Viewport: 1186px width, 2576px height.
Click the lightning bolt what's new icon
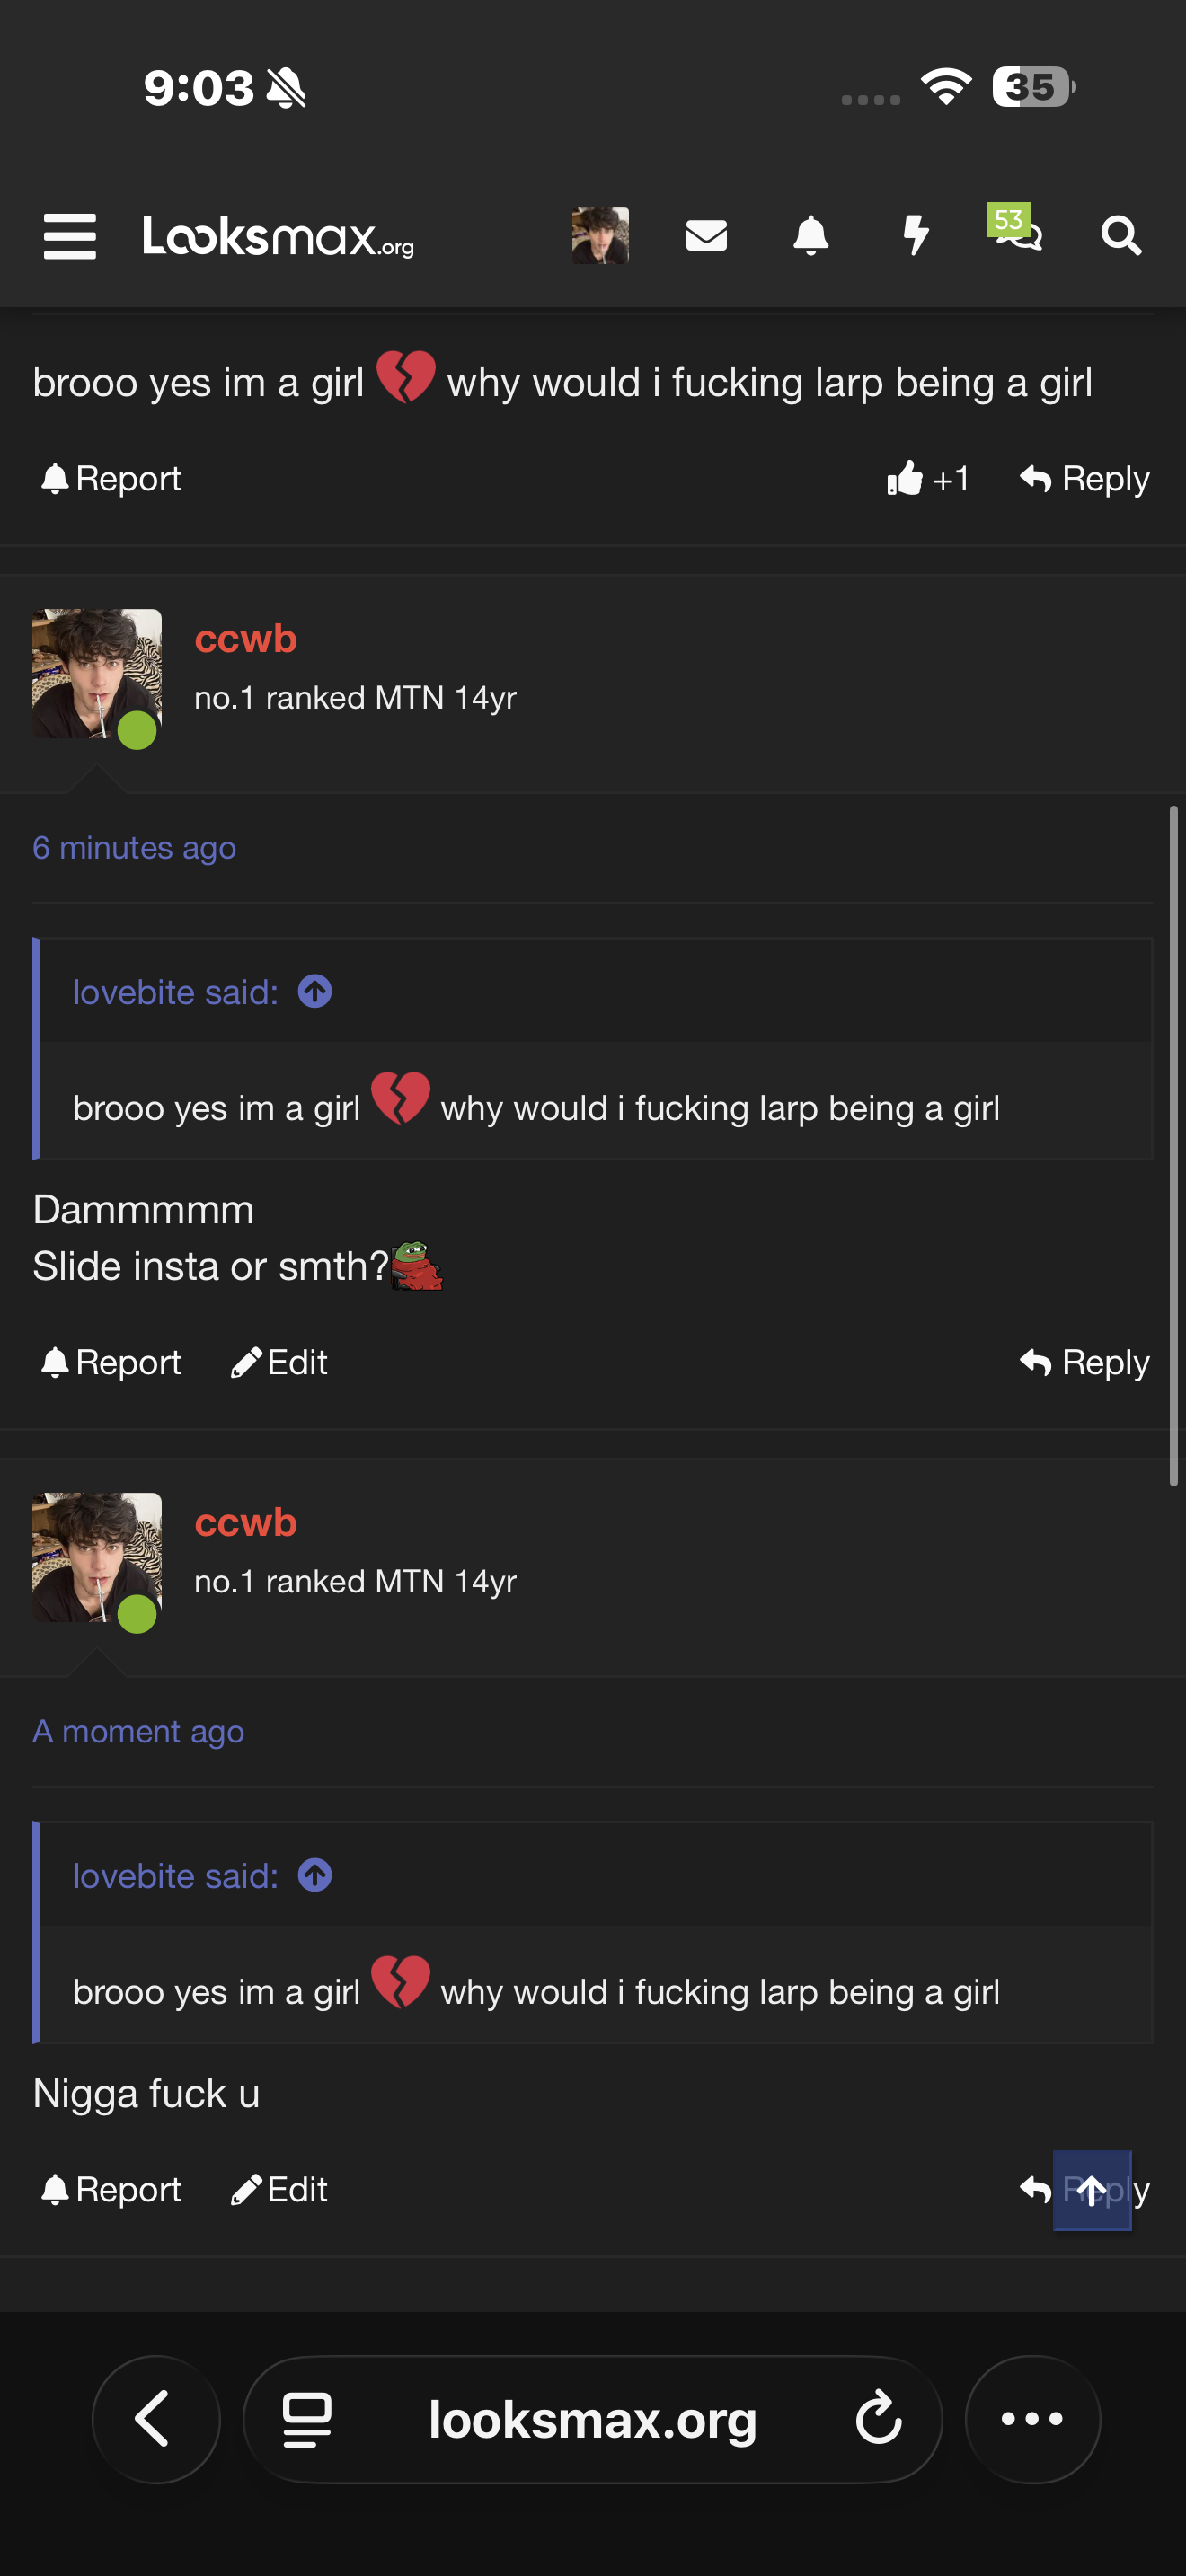(915, 236)
